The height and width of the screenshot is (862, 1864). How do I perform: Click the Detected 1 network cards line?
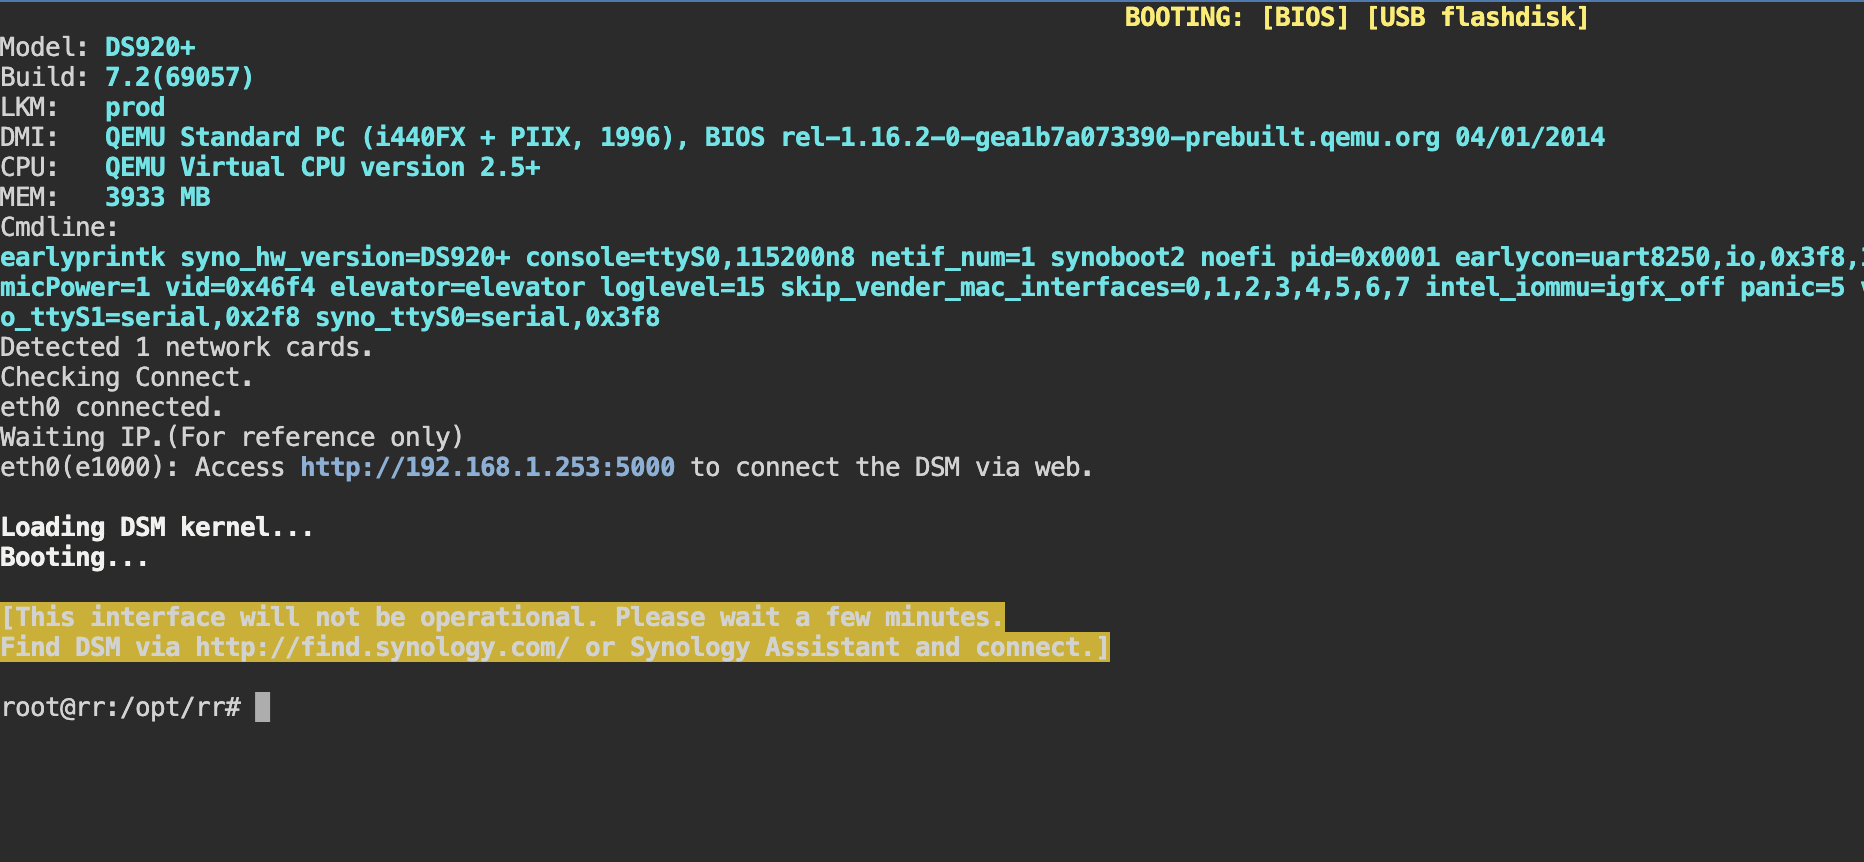(186, 347)
